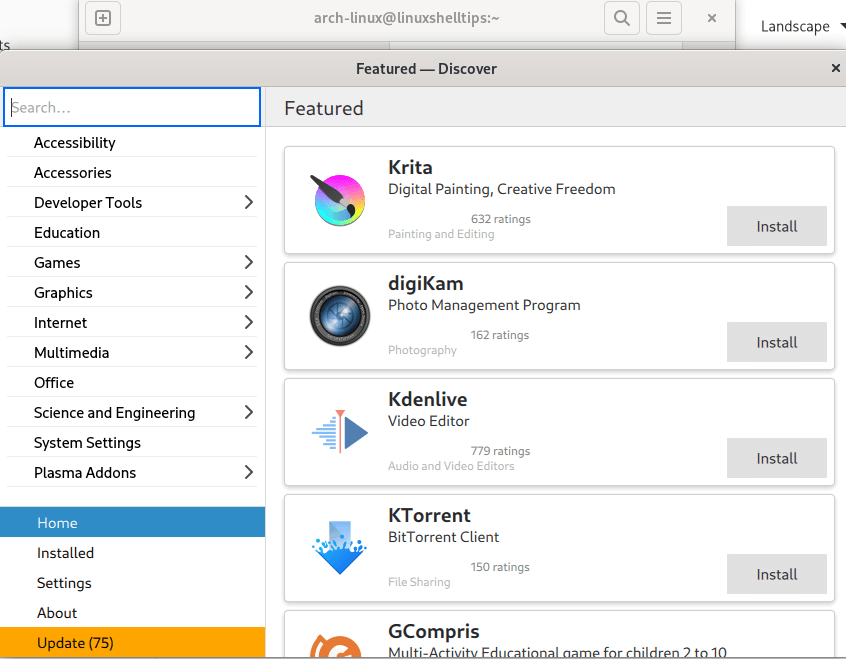Open the terminal search icon

621,18
